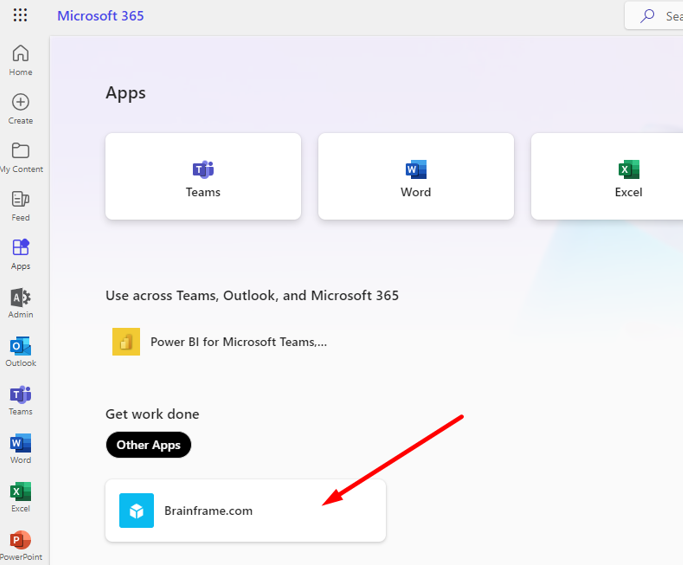This screenshot has height=565, width=683.
Task: Go to Home in the sidebar
Action: pyautogui.click(x=20, y=59)
